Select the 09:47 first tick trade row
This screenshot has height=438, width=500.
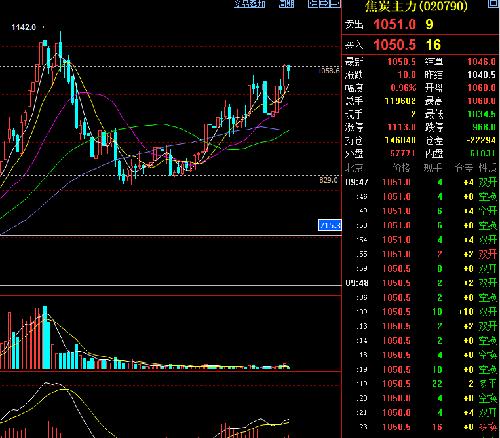(421, 182)
